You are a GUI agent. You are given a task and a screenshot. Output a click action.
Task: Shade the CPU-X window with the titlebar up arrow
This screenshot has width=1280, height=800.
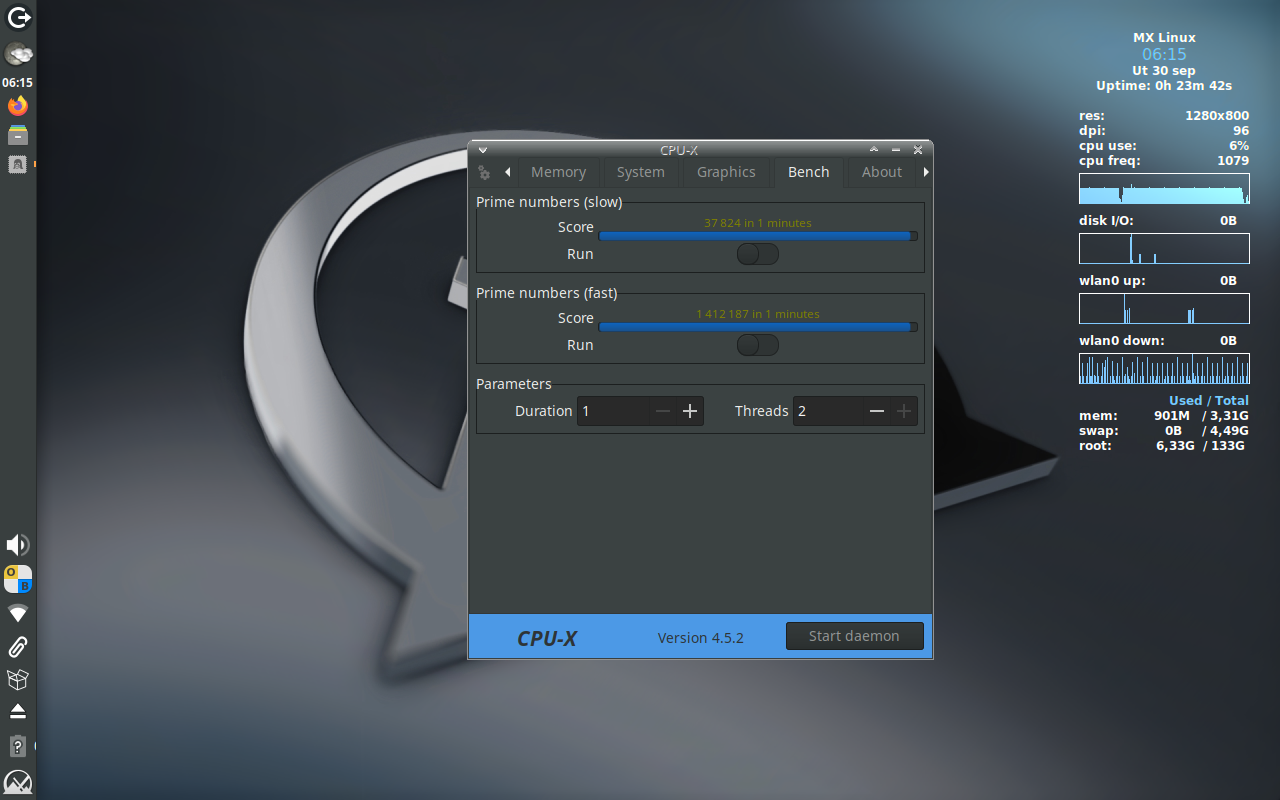(874, 150)
